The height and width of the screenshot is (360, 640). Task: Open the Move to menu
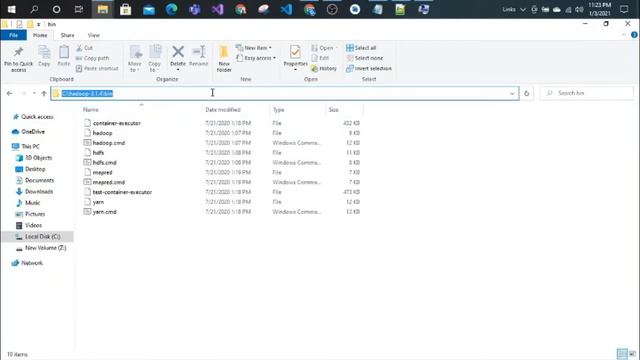[135, 59]
